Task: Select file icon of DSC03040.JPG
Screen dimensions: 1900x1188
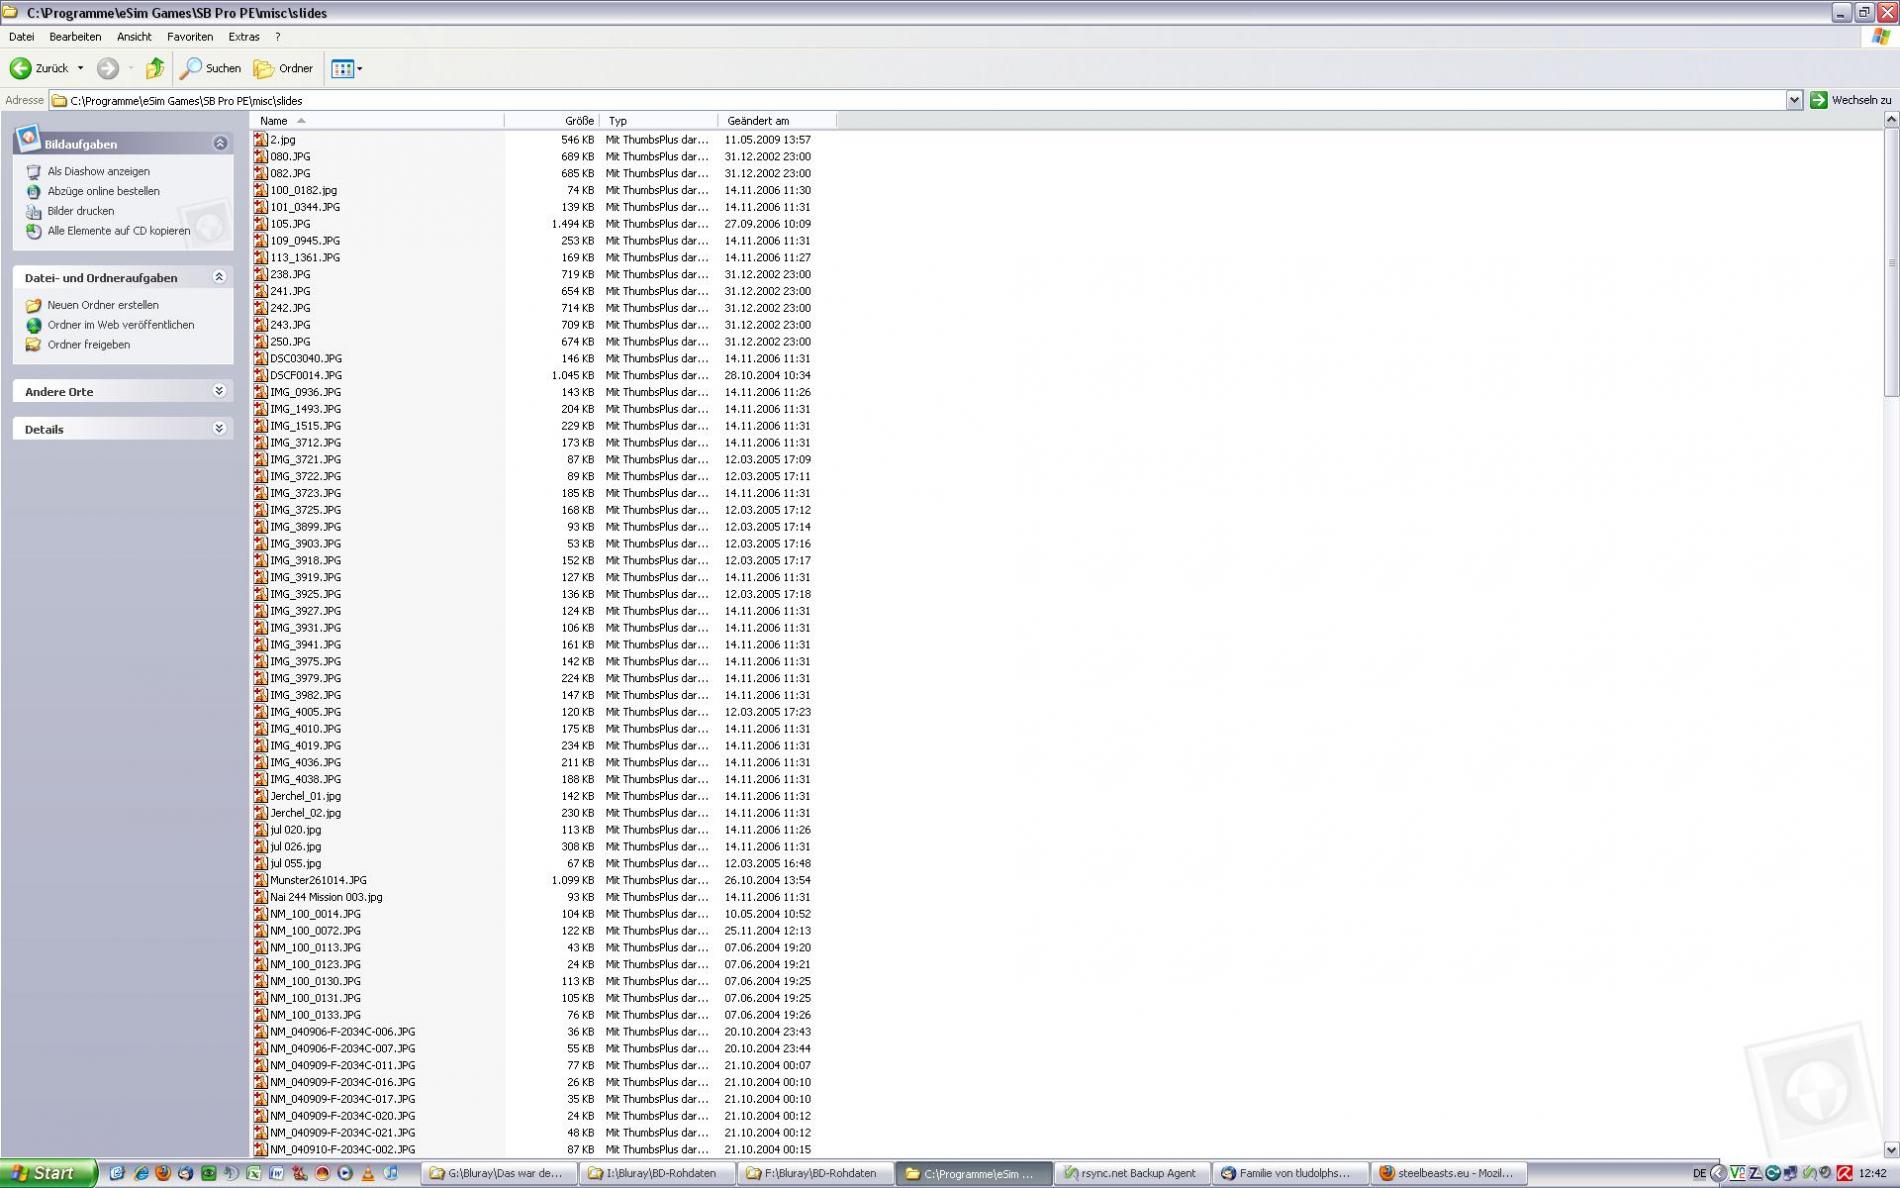Action: point(260,358)
